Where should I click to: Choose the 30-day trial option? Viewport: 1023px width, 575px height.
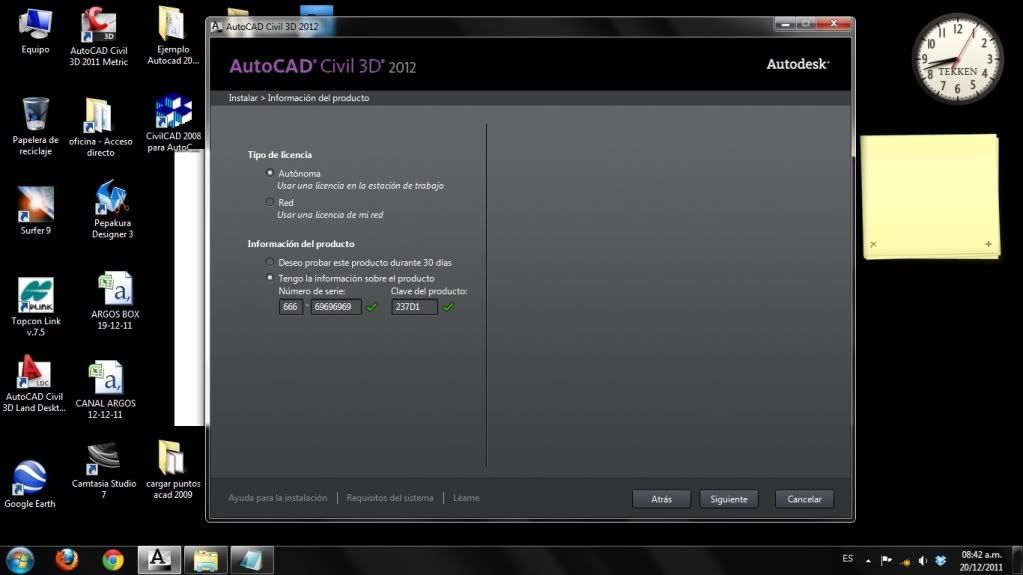click(x=269, y=262)
